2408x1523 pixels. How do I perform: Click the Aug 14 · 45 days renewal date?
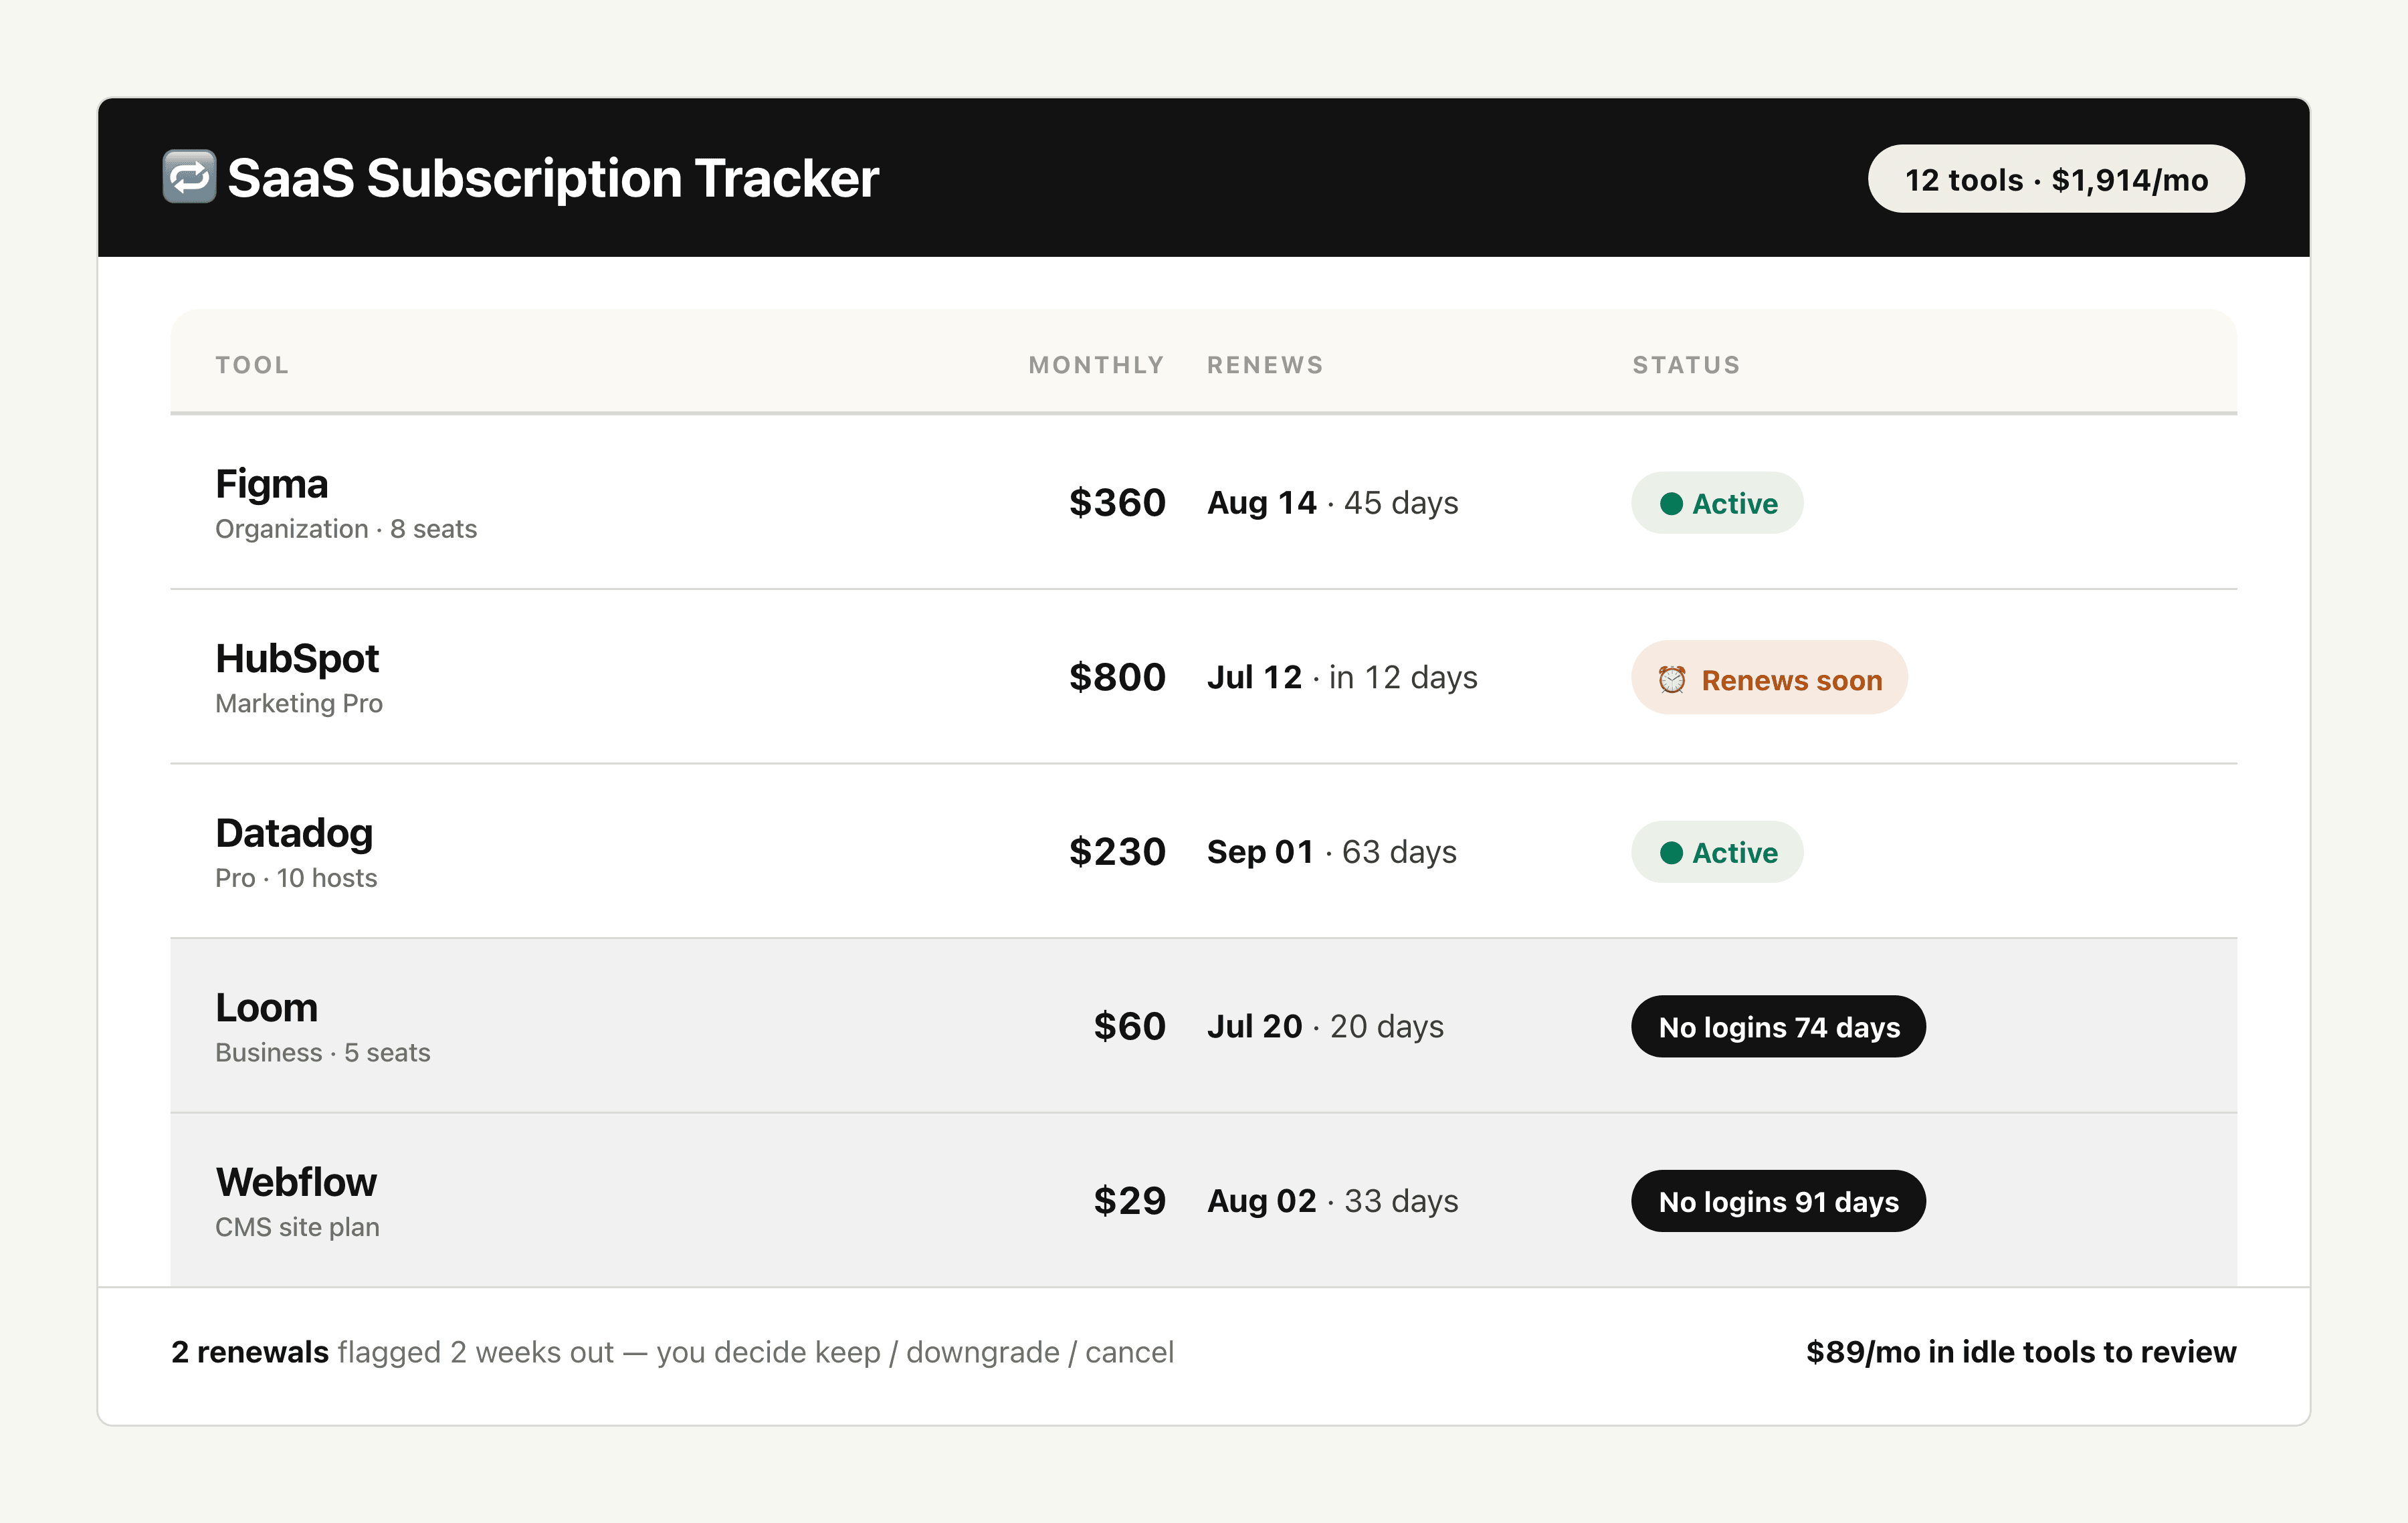coord(1332,502)
